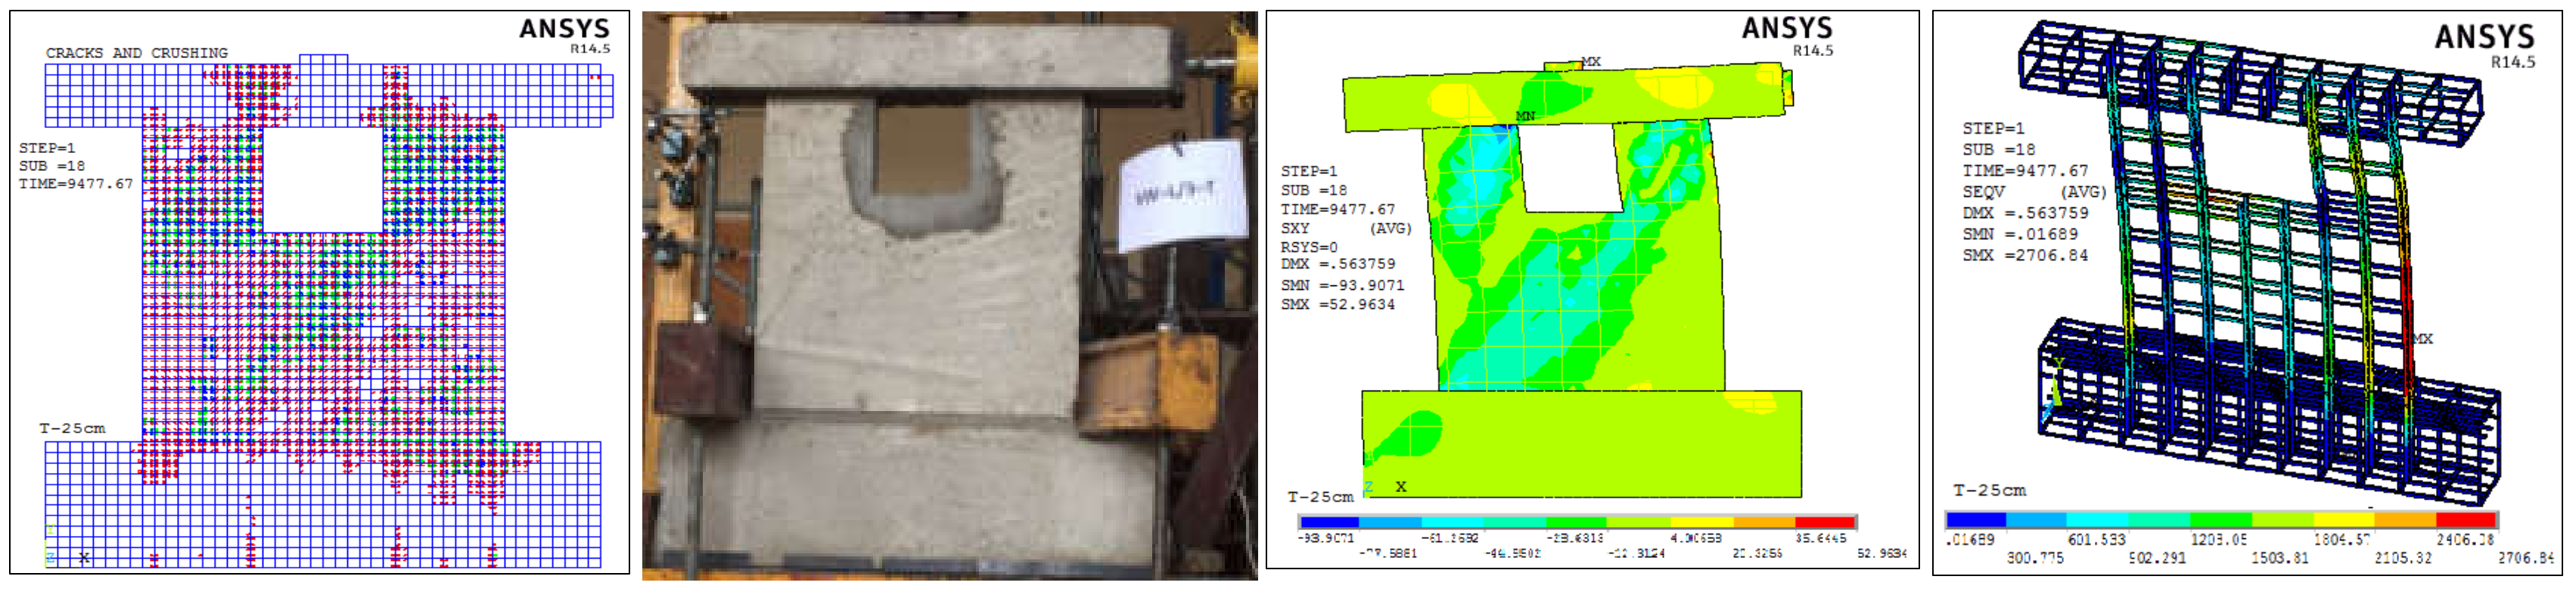This screenshot has width=2576, height=595.
Task: Click the "52.9634" legend value
Action: coord(1882,553)
